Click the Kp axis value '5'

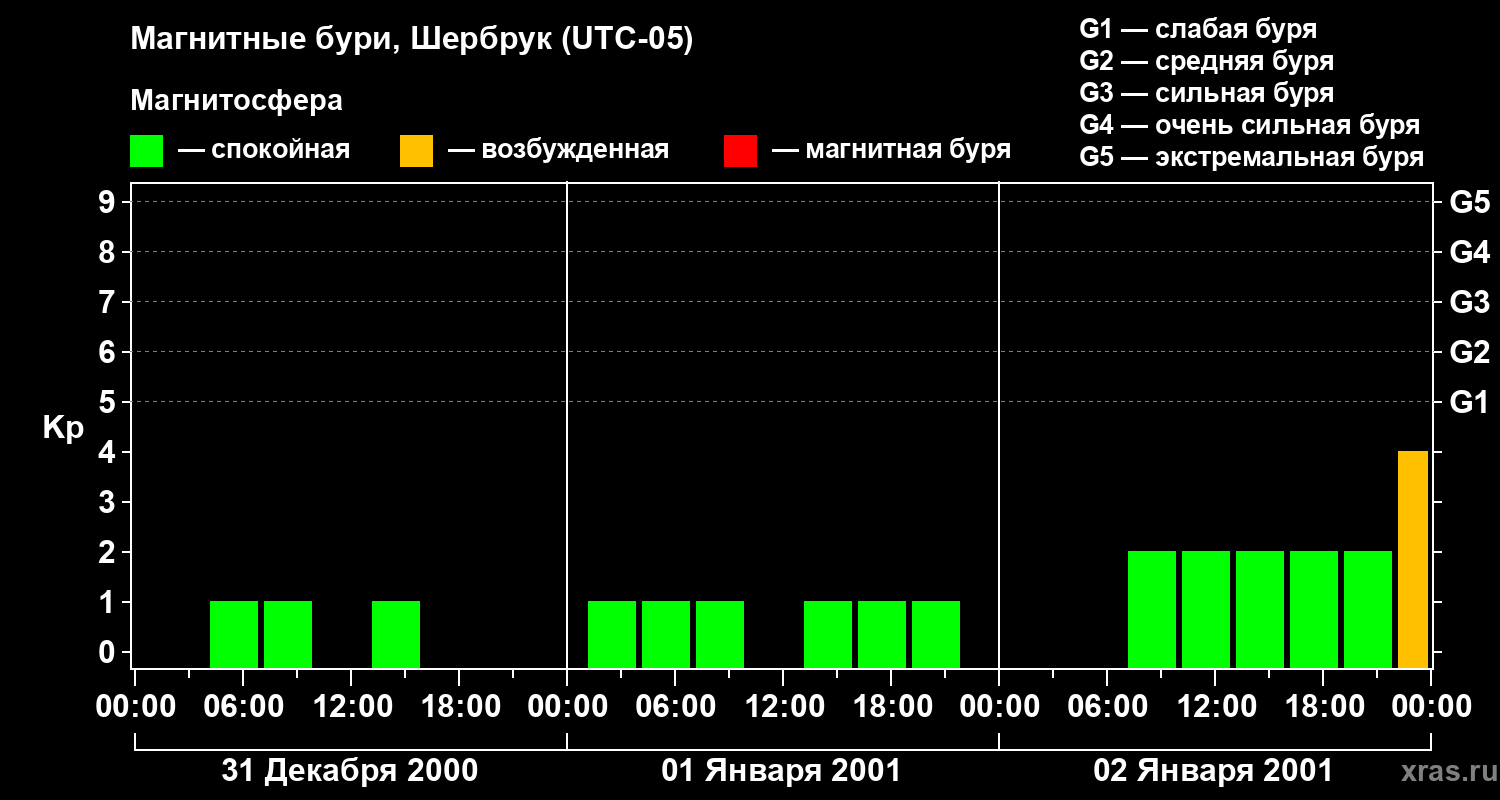[109, 402]
